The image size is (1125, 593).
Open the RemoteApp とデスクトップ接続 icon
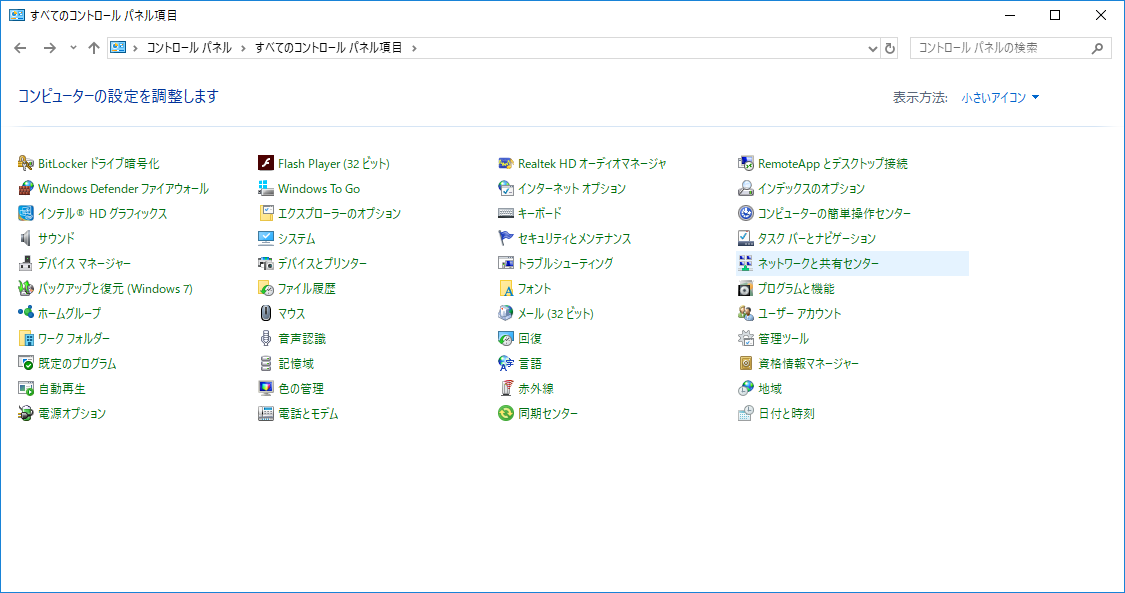click(x=746, y=163)
